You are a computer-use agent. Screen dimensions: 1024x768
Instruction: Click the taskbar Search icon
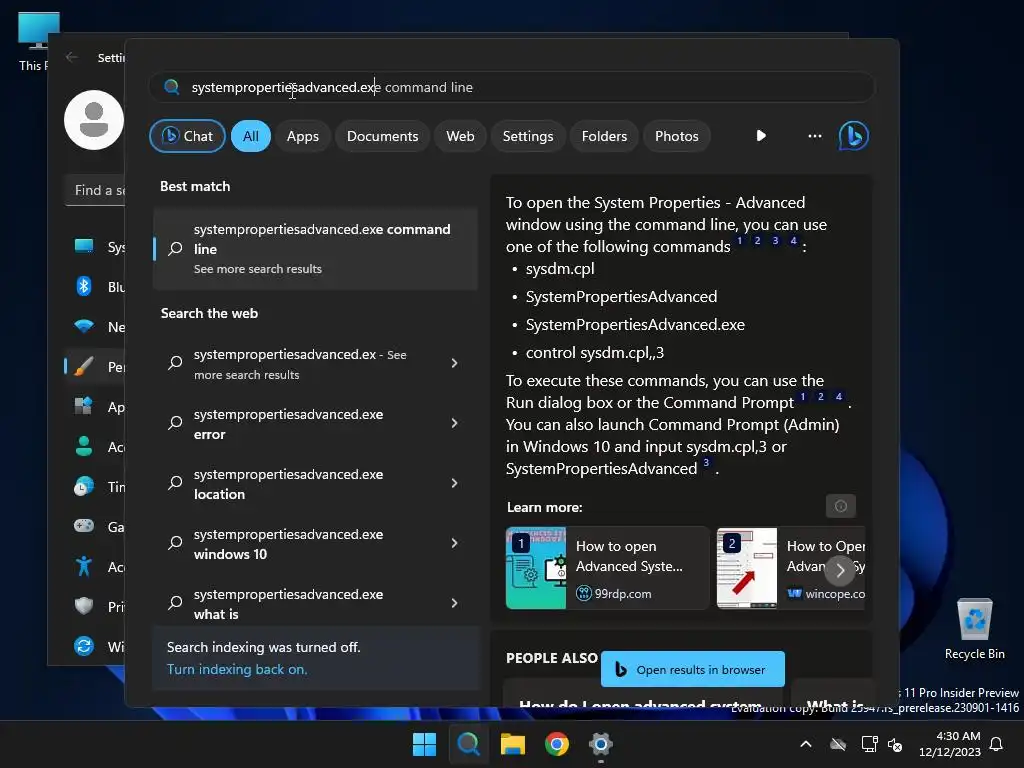click(468, 744)
